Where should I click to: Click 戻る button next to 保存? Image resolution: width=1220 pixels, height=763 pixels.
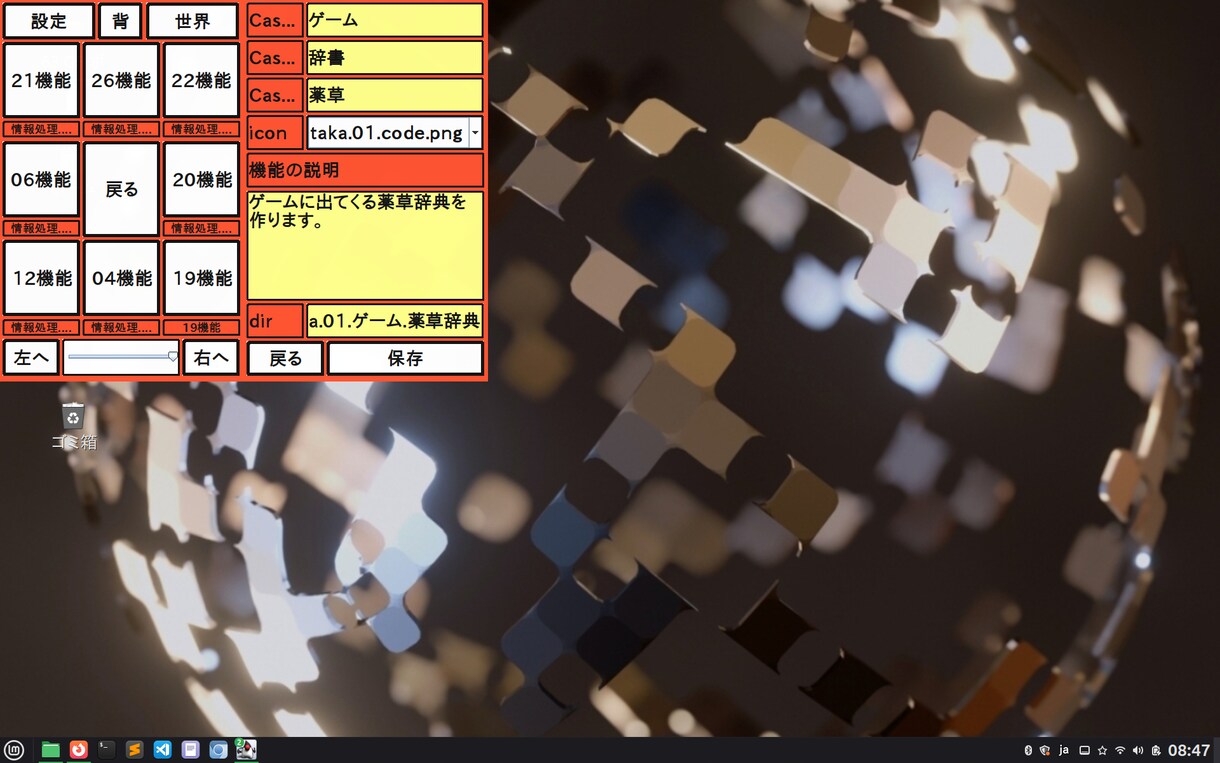point(285,358)
